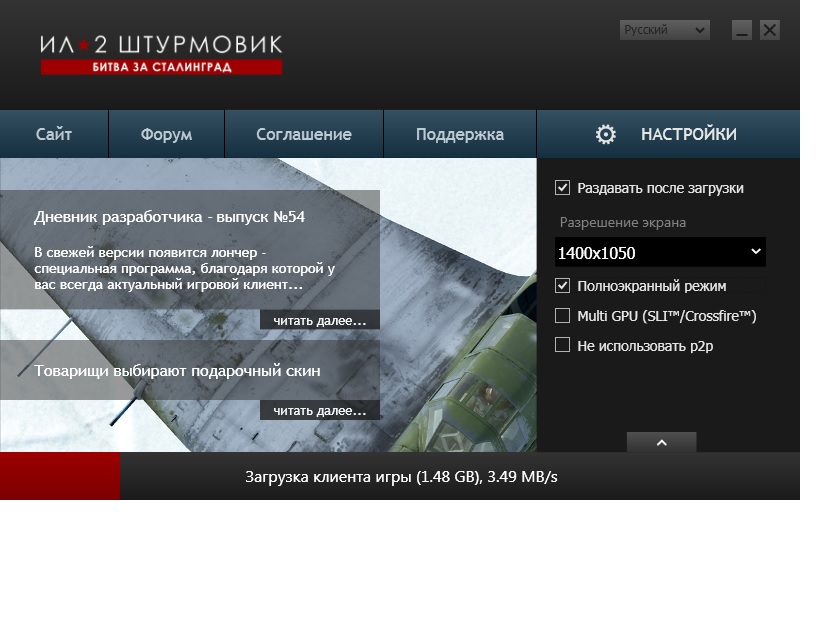
Task: Open the Соглашение tab
Action: pyautogui.click(x=304, y=134)
